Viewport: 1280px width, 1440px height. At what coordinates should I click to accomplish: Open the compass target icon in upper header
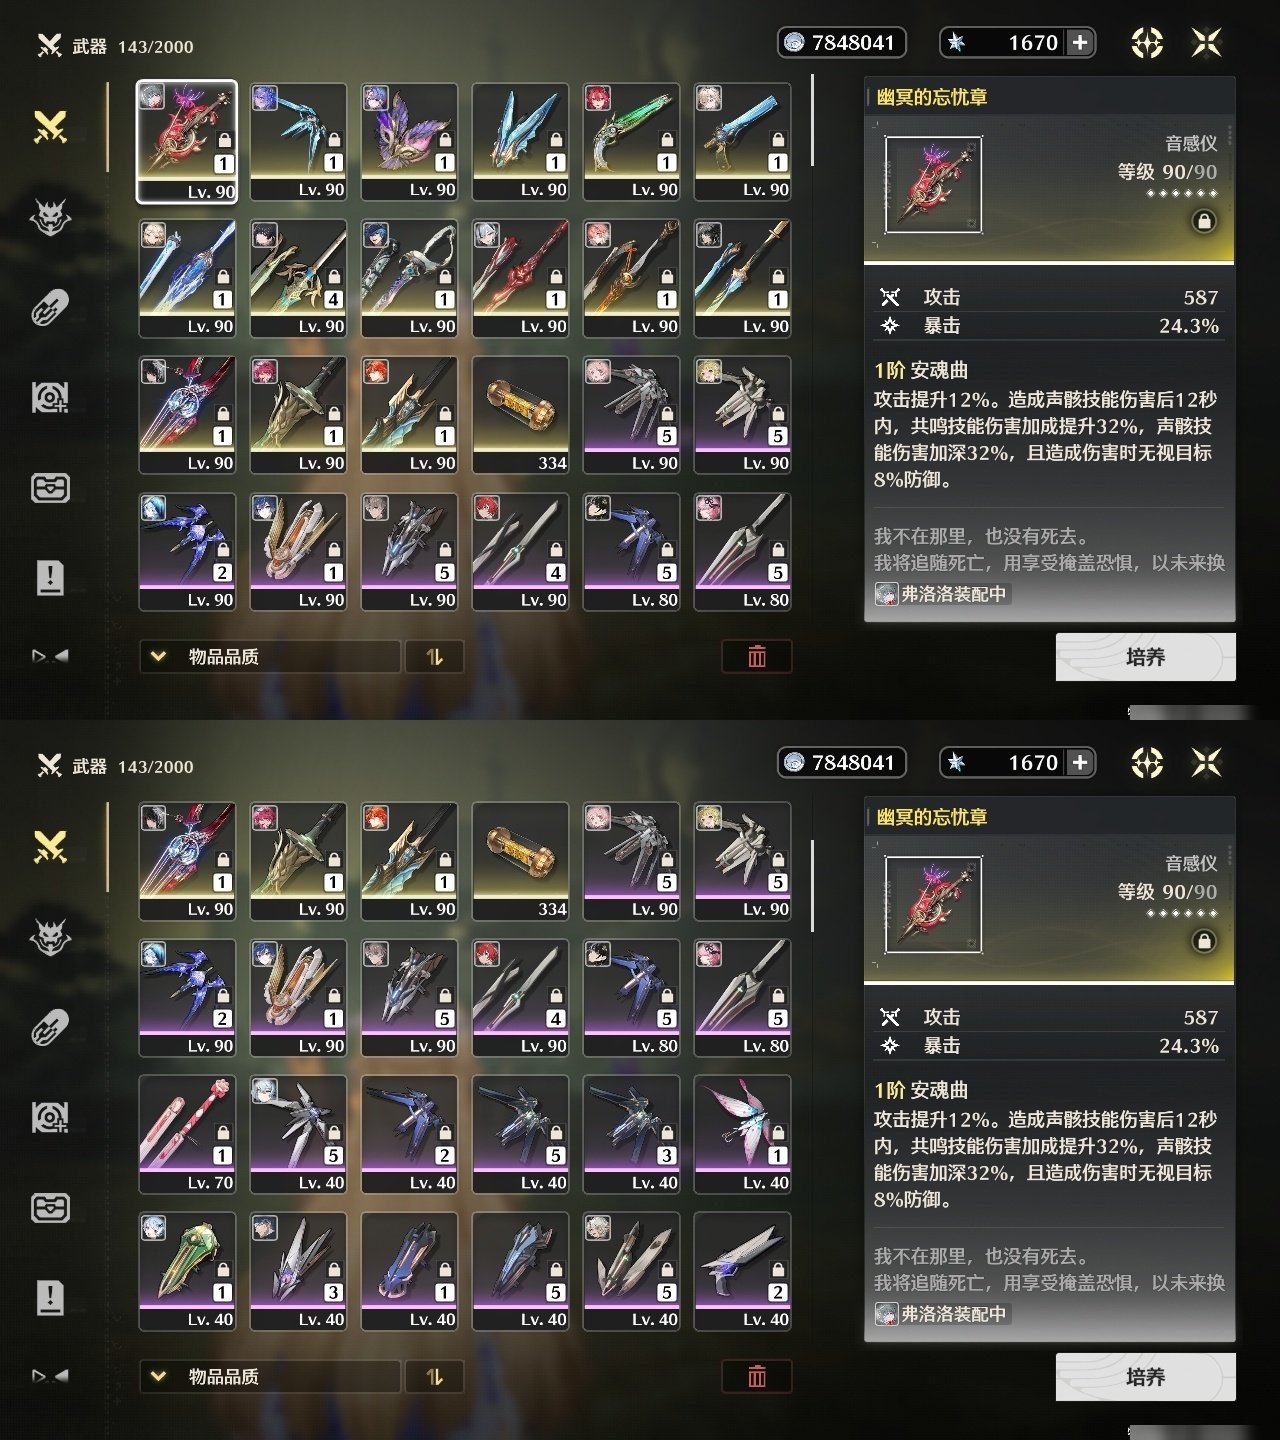tap(1147, 43)
